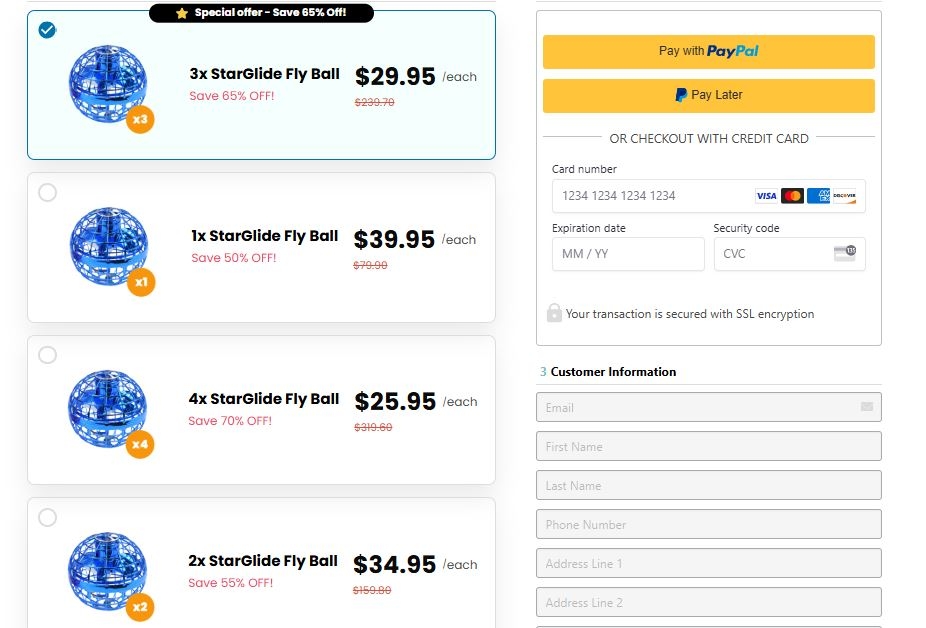This screenshot has height=628, width=926.
Task: Choose the 4x StarGlide Fly Ball radio
Action: tap(48, 355)
